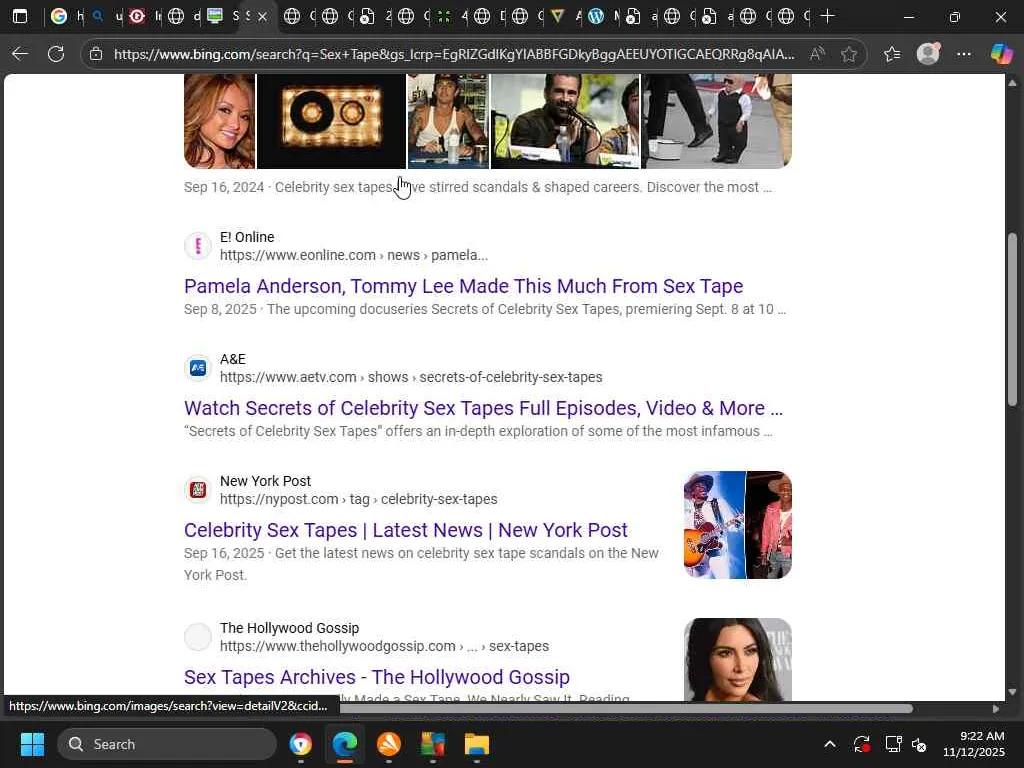The image size is (1024, 768).
Task: Open the muted volume tray icon
Action: tap(920, 744)
